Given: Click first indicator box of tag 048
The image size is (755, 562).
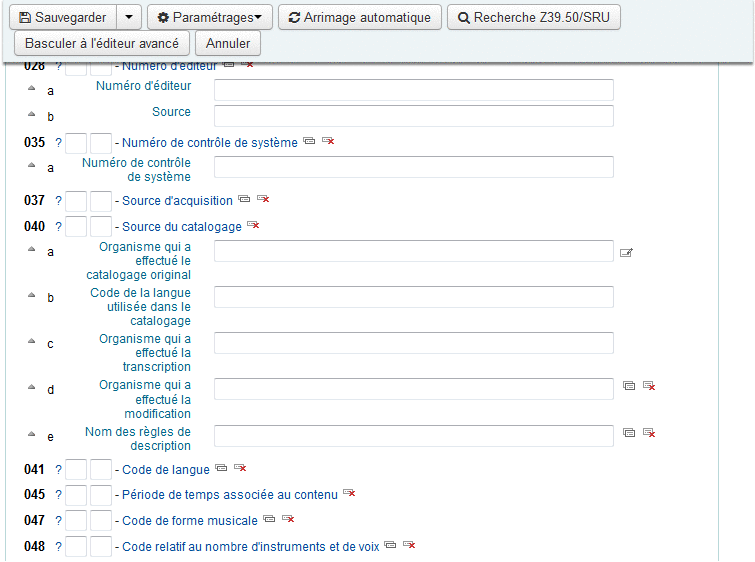Looking at the screenshot, I should (76, 547).
